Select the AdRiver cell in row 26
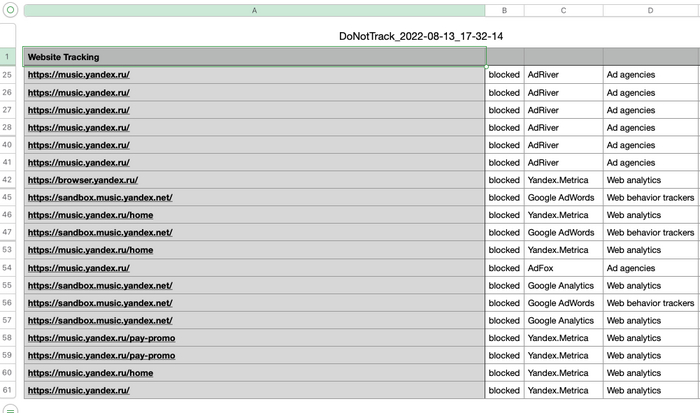Screen dimensions: 700x413 563,92
